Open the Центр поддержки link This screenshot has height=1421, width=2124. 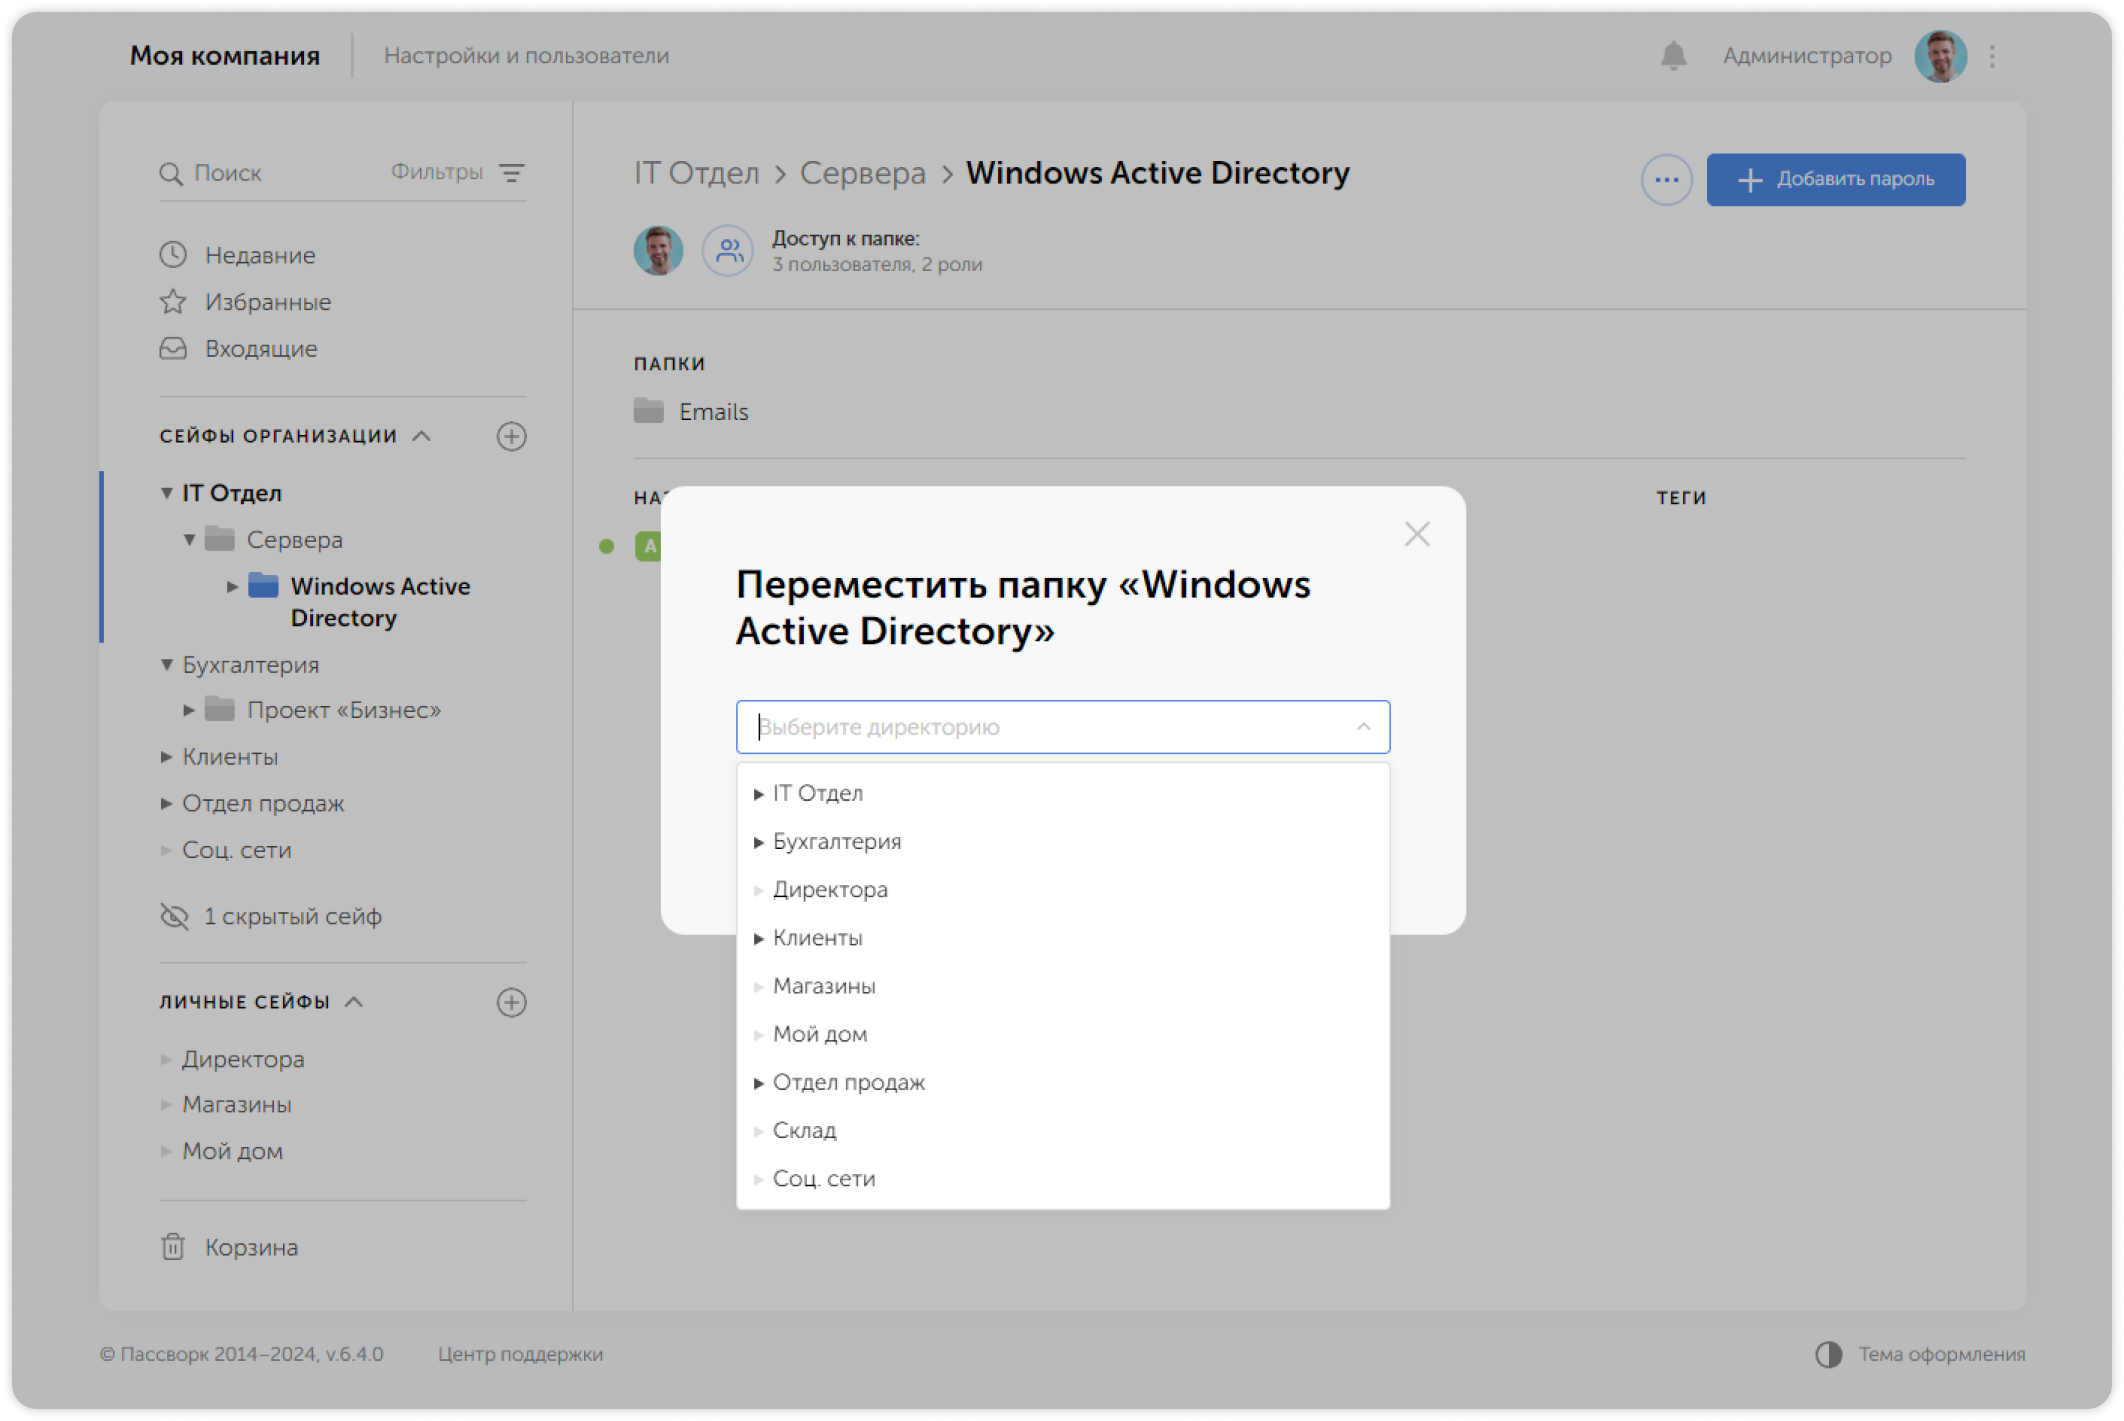coord(520,1354)
